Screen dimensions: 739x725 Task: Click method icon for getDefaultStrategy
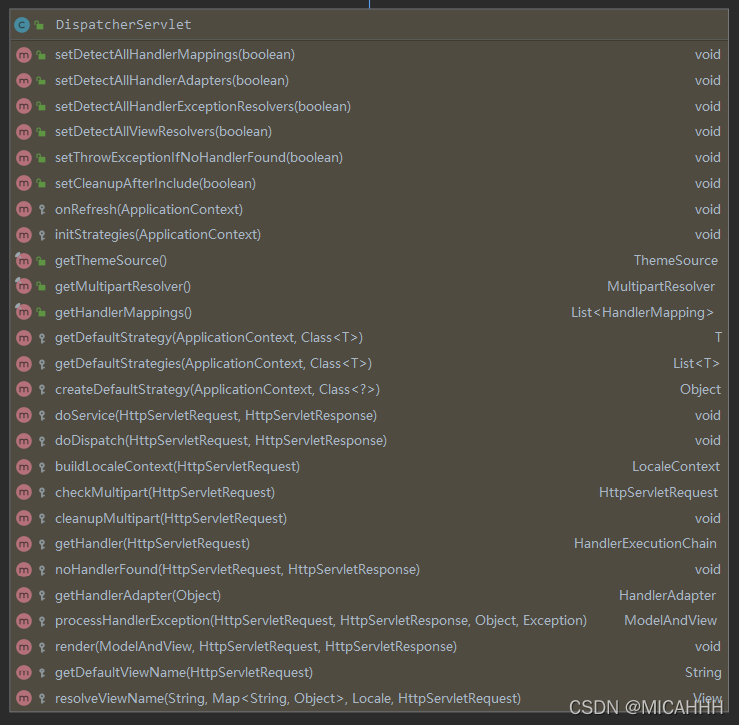24,338
